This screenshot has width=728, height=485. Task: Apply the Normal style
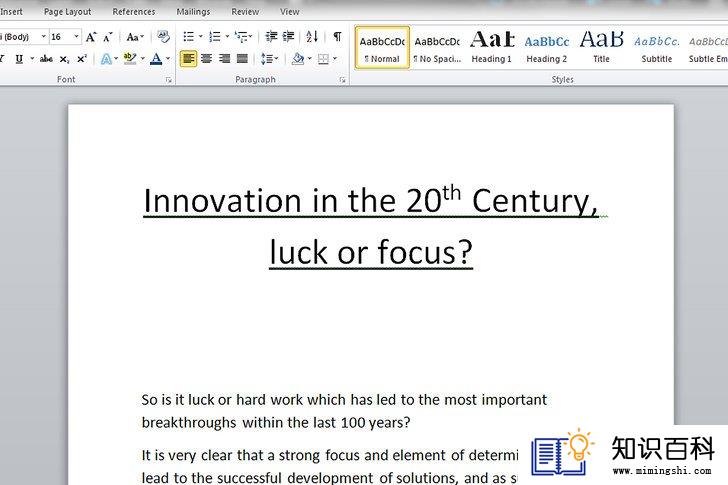tap(382, 48)
